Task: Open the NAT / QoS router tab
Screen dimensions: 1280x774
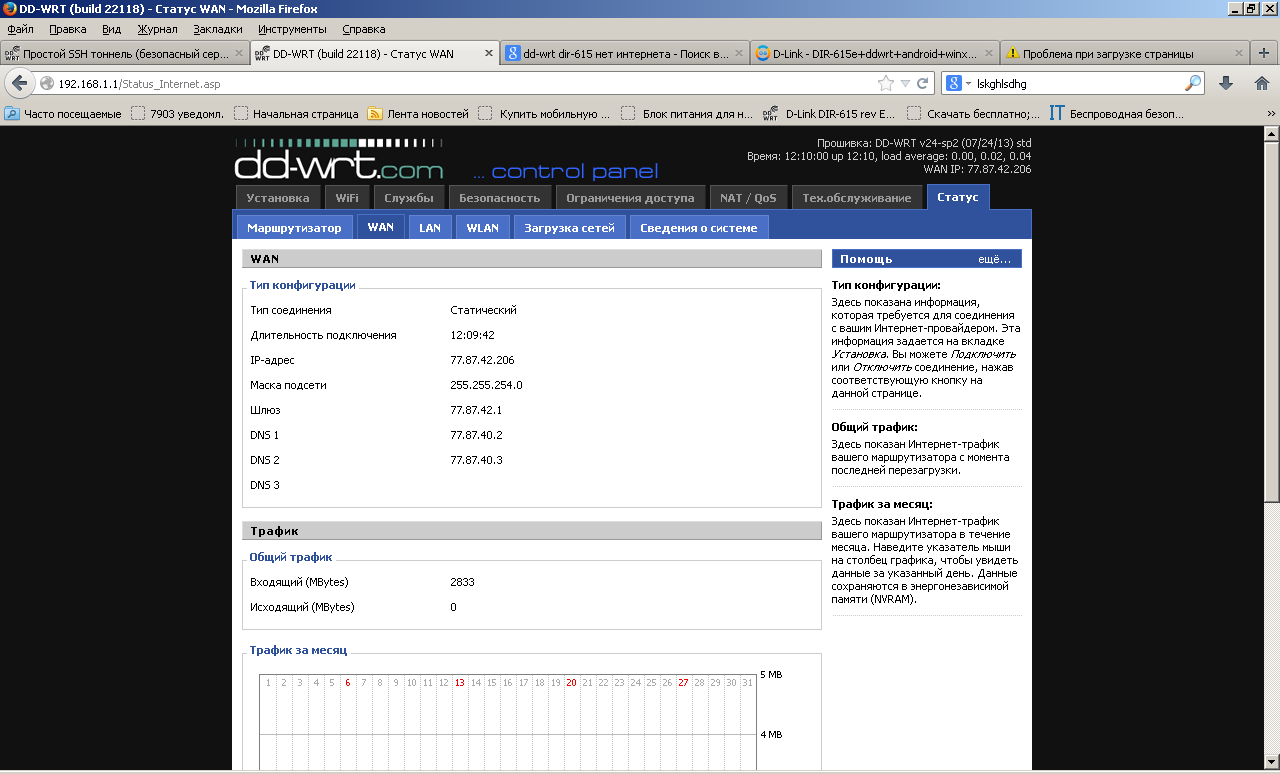Action: pyautogui.click(x=748, y=198)
